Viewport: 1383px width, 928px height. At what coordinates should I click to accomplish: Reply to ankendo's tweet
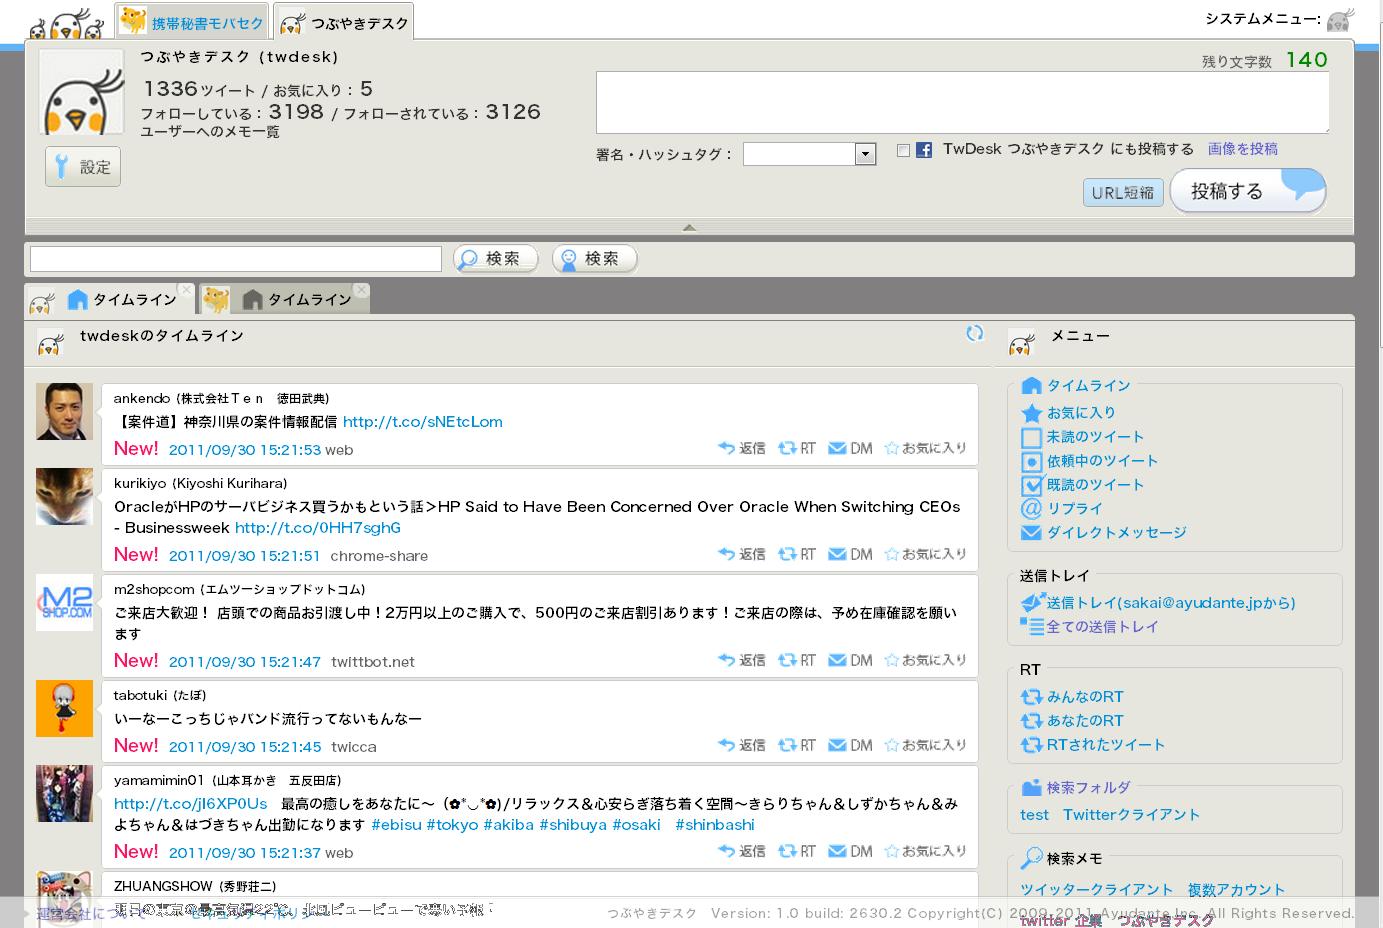[x=741, y=448]
